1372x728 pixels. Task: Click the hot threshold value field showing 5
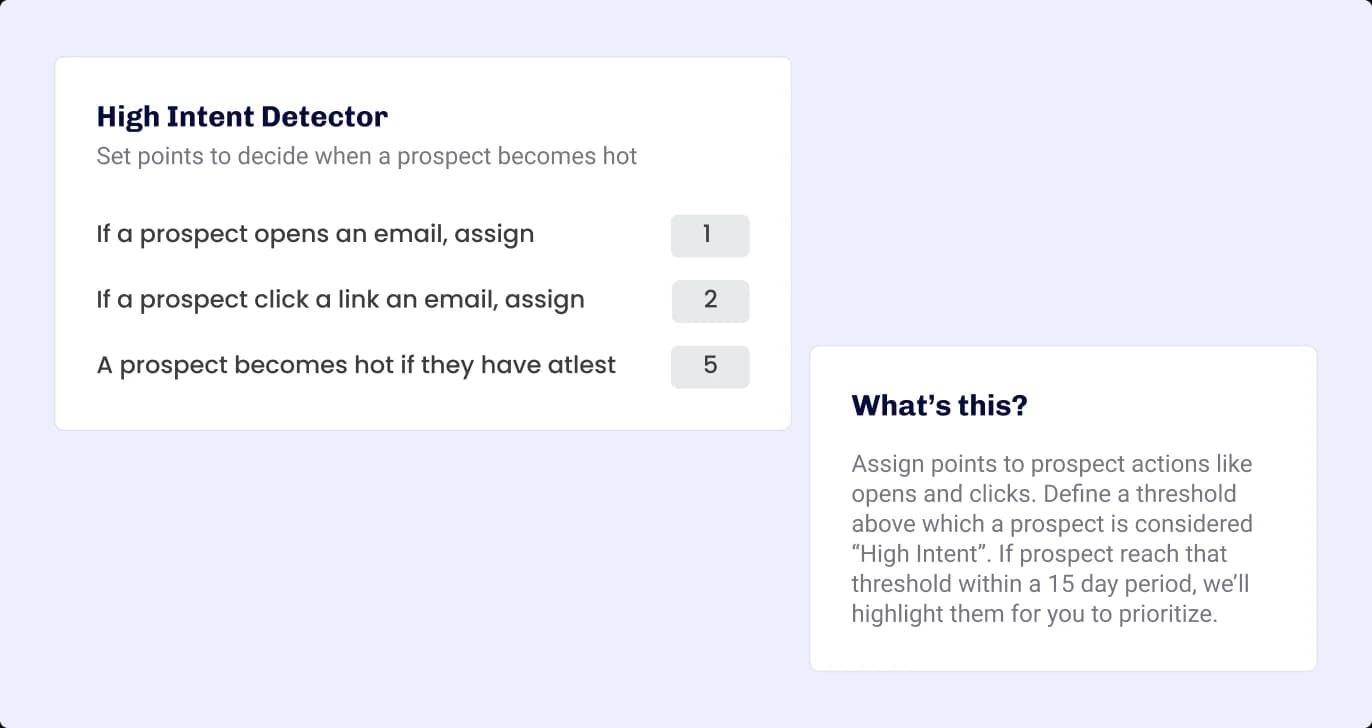pos(710,367)
